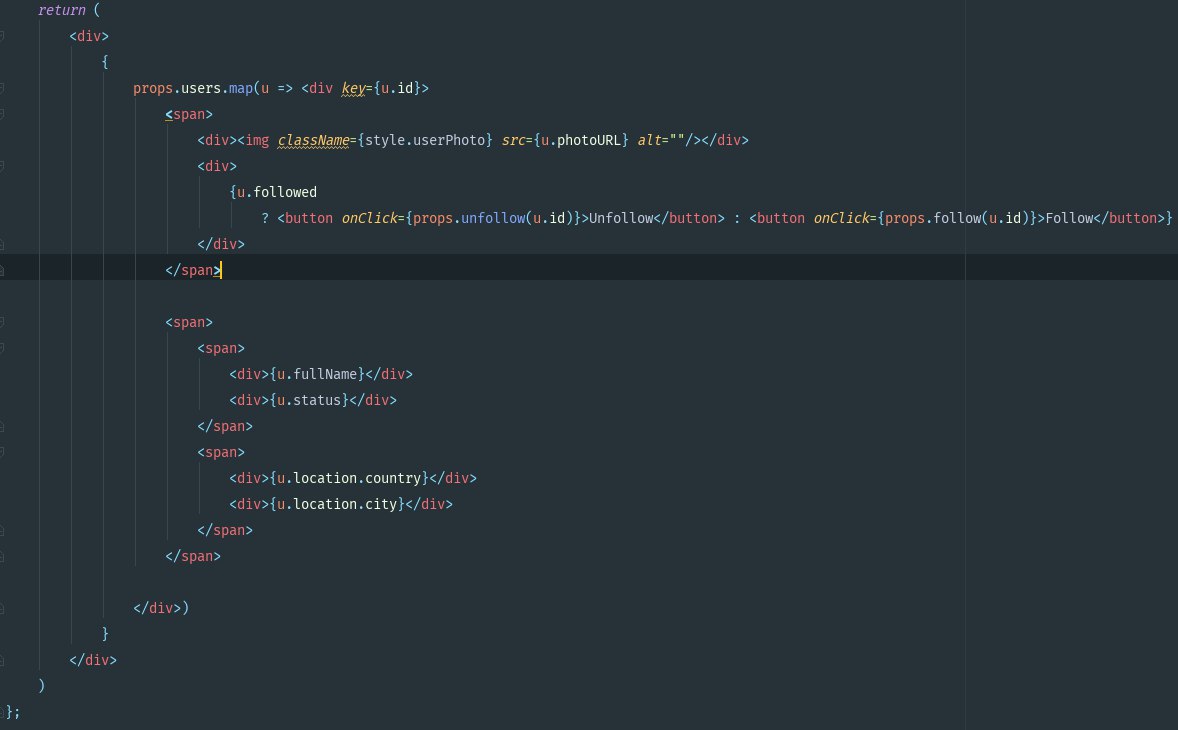Click the 'img' tag name

pyautogui.click(x=257, y=140)
